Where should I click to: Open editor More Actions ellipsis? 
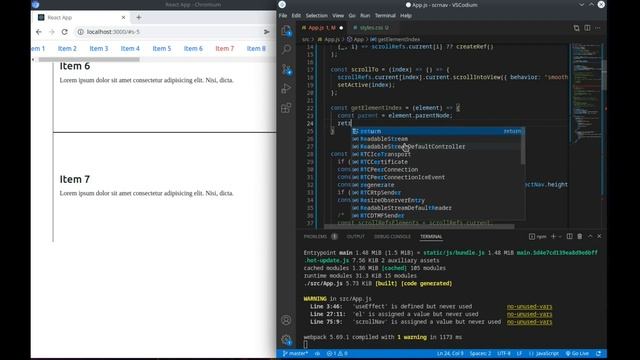598,28
